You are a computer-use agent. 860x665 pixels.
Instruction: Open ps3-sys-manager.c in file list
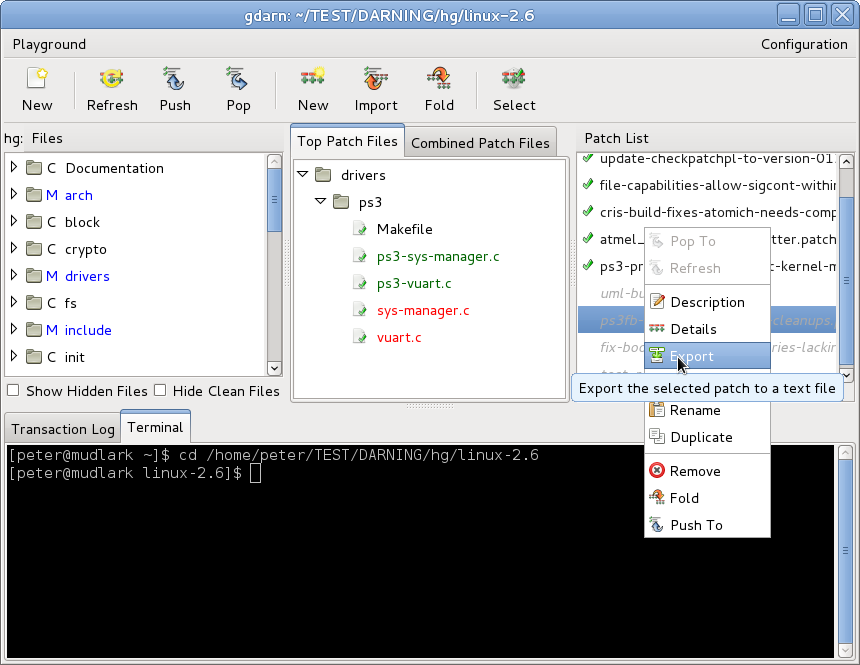(x=438, y=256)
